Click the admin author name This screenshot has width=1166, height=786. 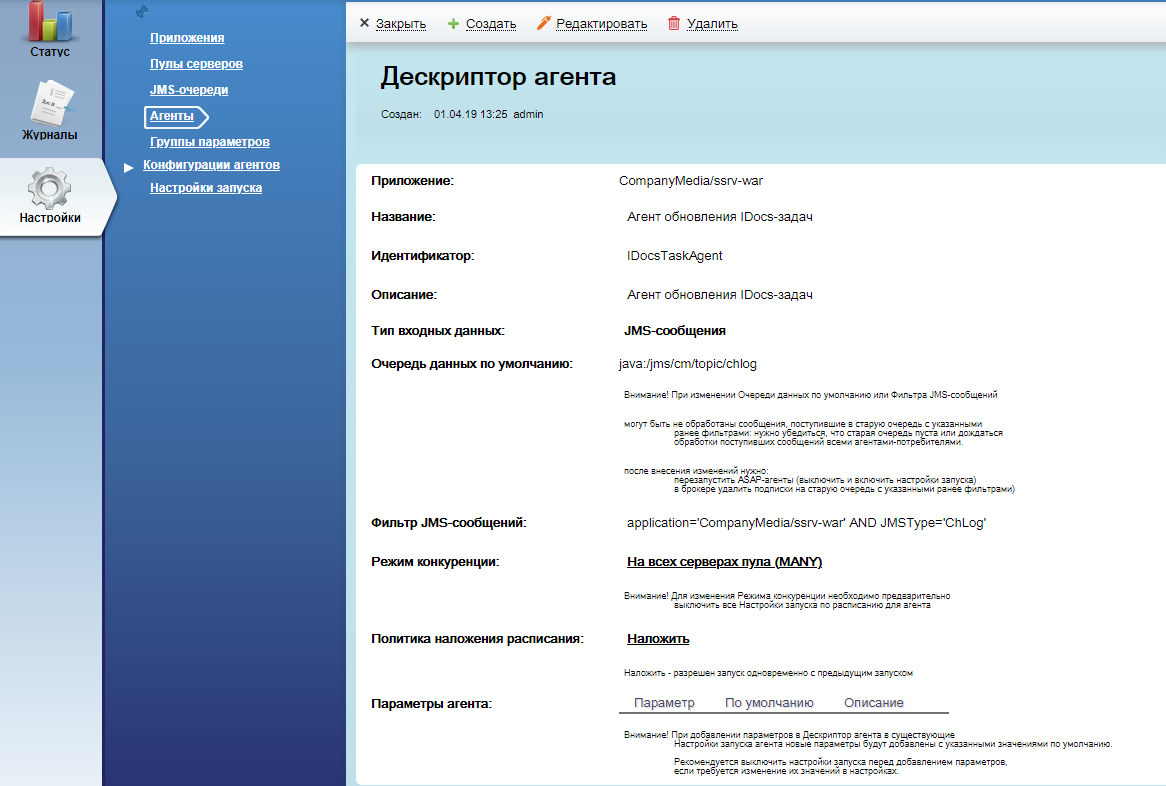[528, 115]
